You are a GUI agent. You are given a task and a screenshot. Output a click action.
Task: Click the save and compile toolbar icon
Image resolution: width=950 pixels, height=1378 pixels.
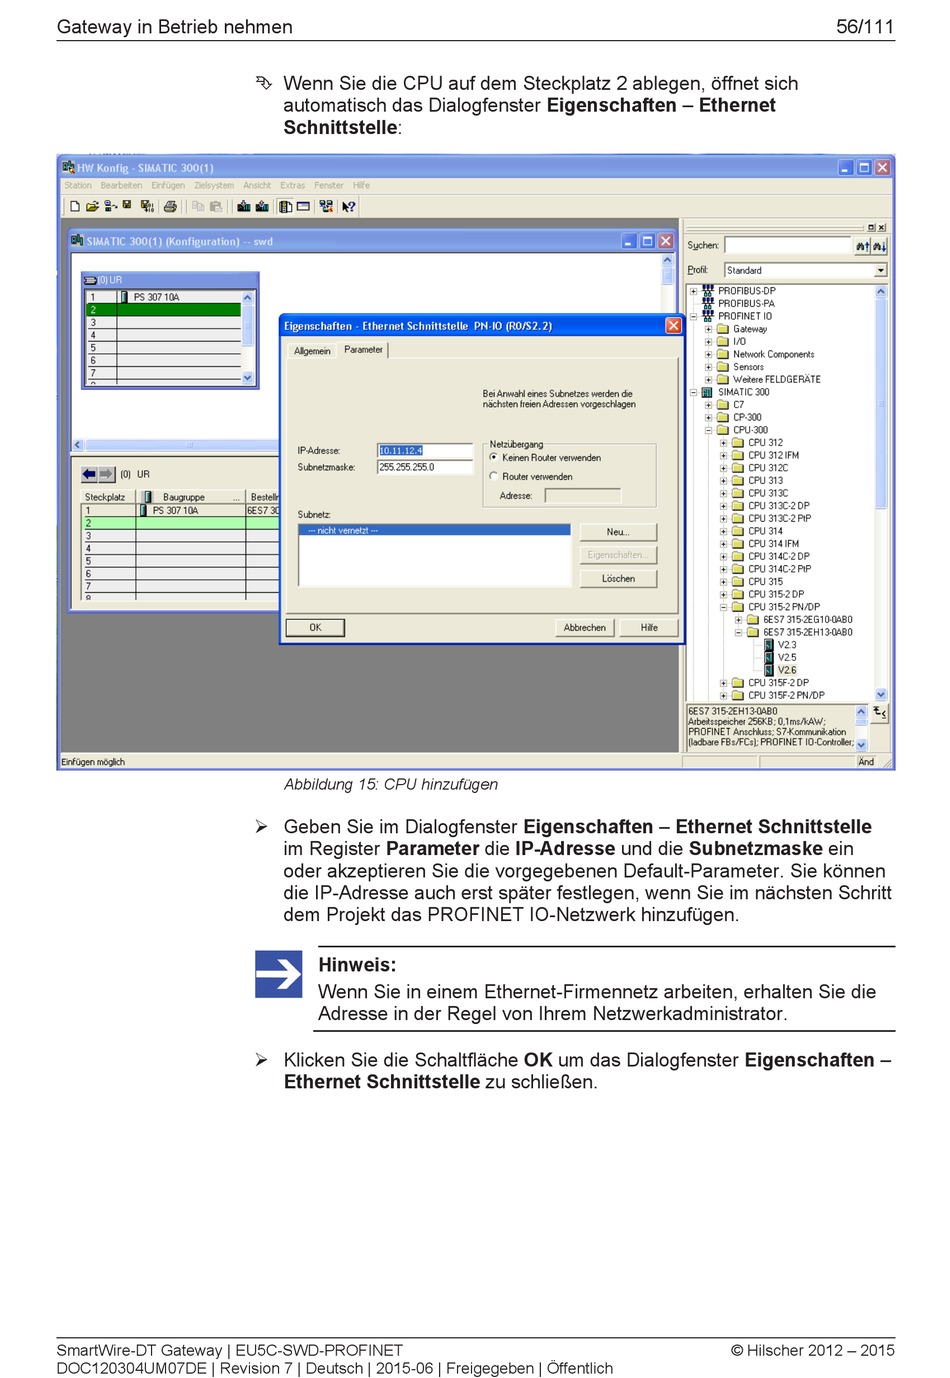[x=147, y=207]
